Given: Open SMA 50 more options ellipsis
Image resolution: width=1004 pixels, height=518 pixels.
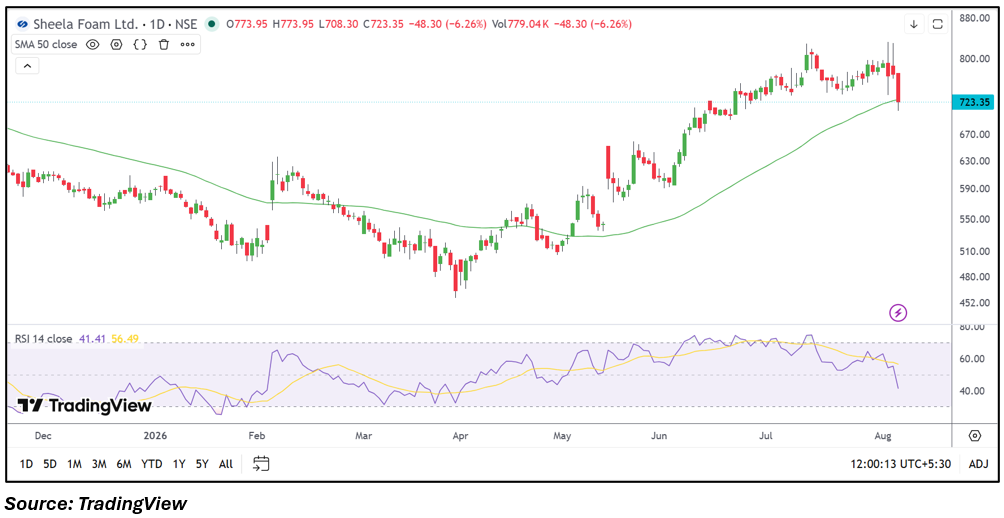Looking at the screenshot, I should pyautogui.click(x=187, y=44).
